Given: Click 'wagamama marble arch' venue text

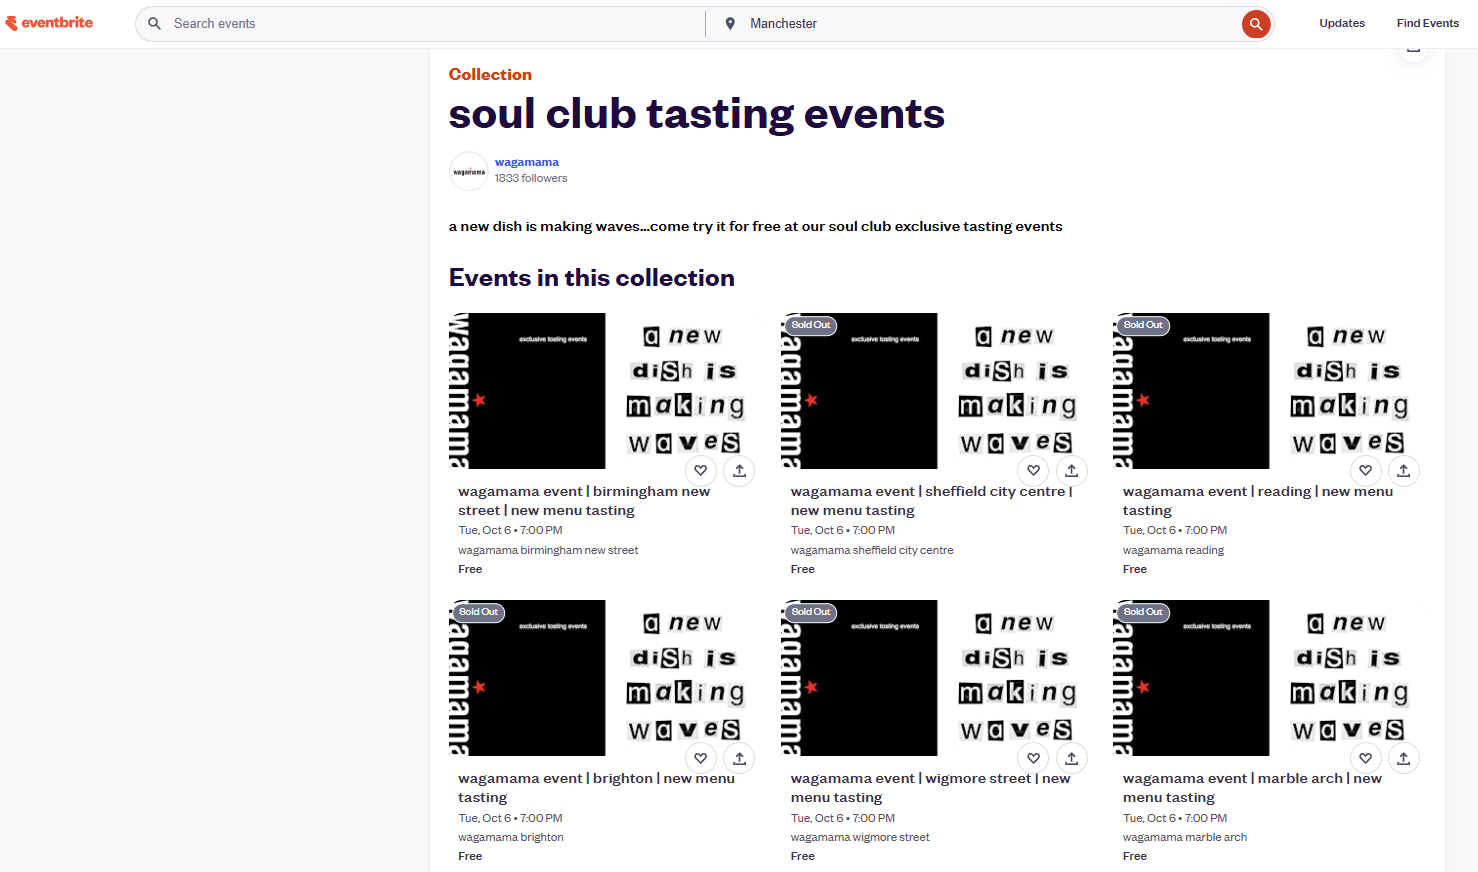Looking at the screenshot, I should coord(1185,837).
